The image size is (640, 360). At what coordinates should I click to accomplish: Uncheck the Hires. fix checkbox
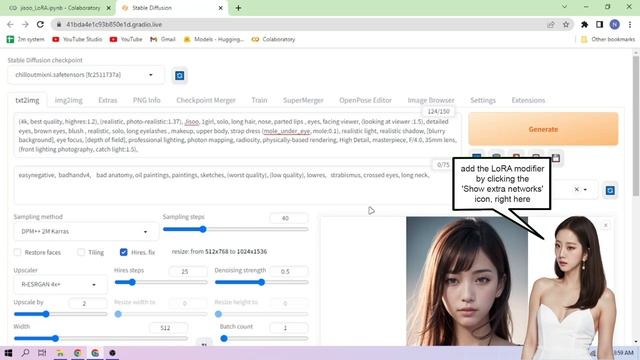point(124,252)
